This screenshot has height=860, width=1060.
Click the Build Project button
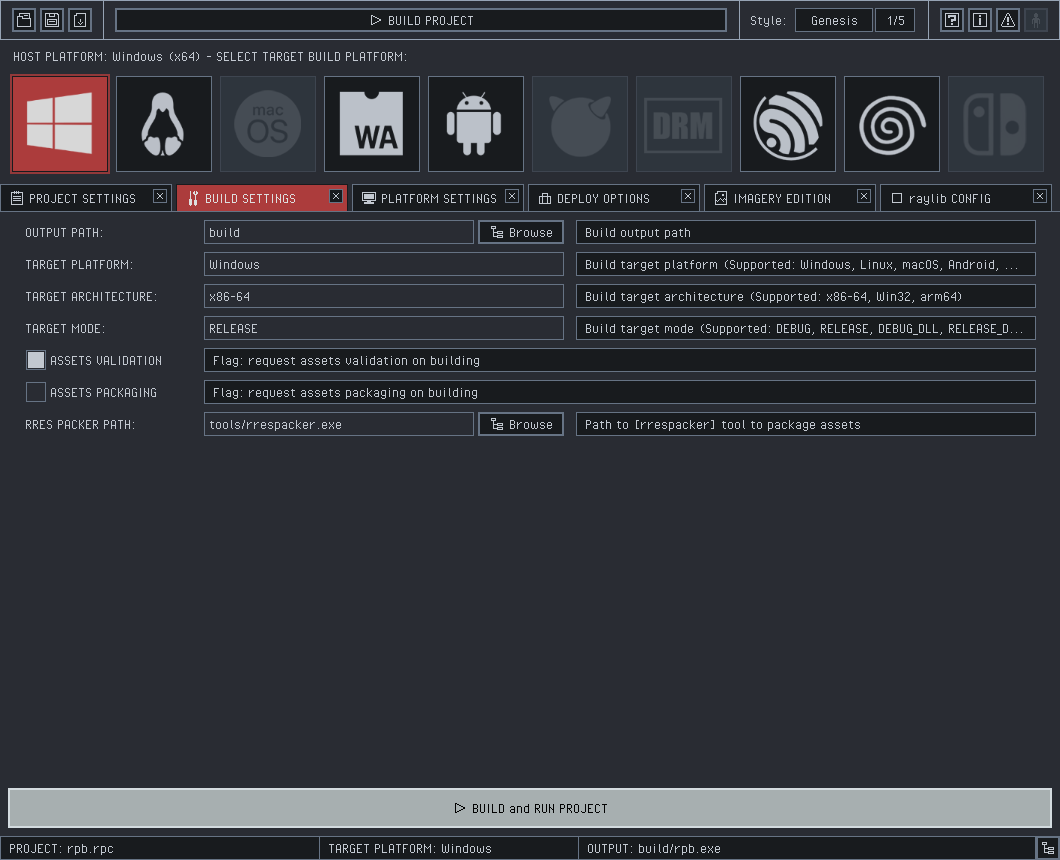pos(421,20)
